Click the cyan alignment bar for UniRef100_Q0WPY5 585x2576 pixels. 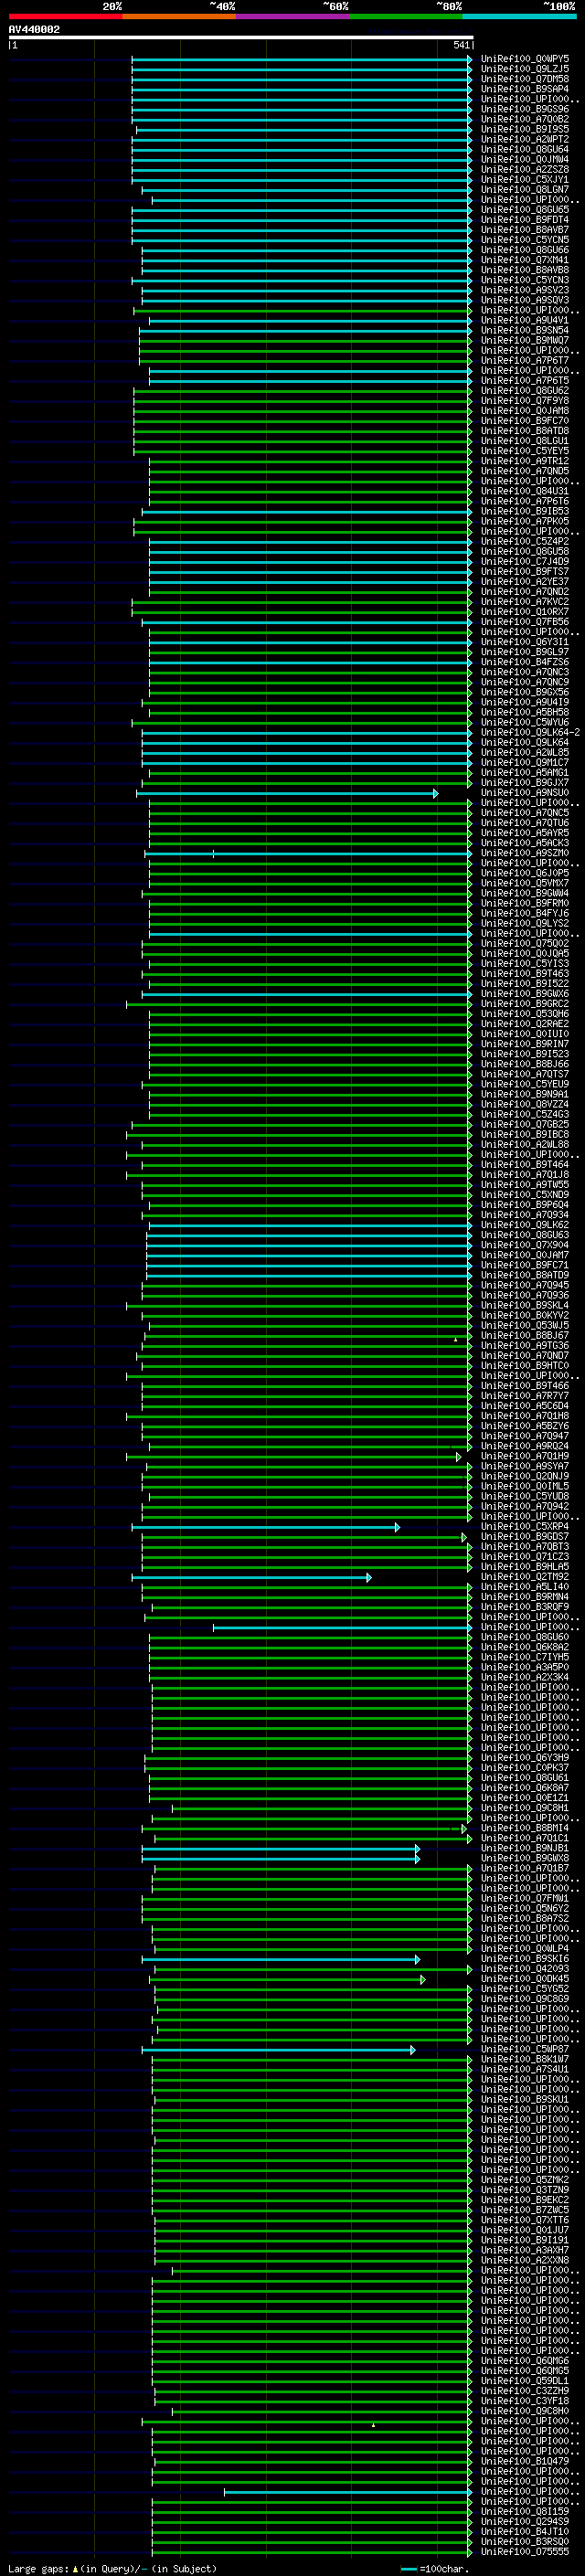pyautogui.click(x=302, y=59)
